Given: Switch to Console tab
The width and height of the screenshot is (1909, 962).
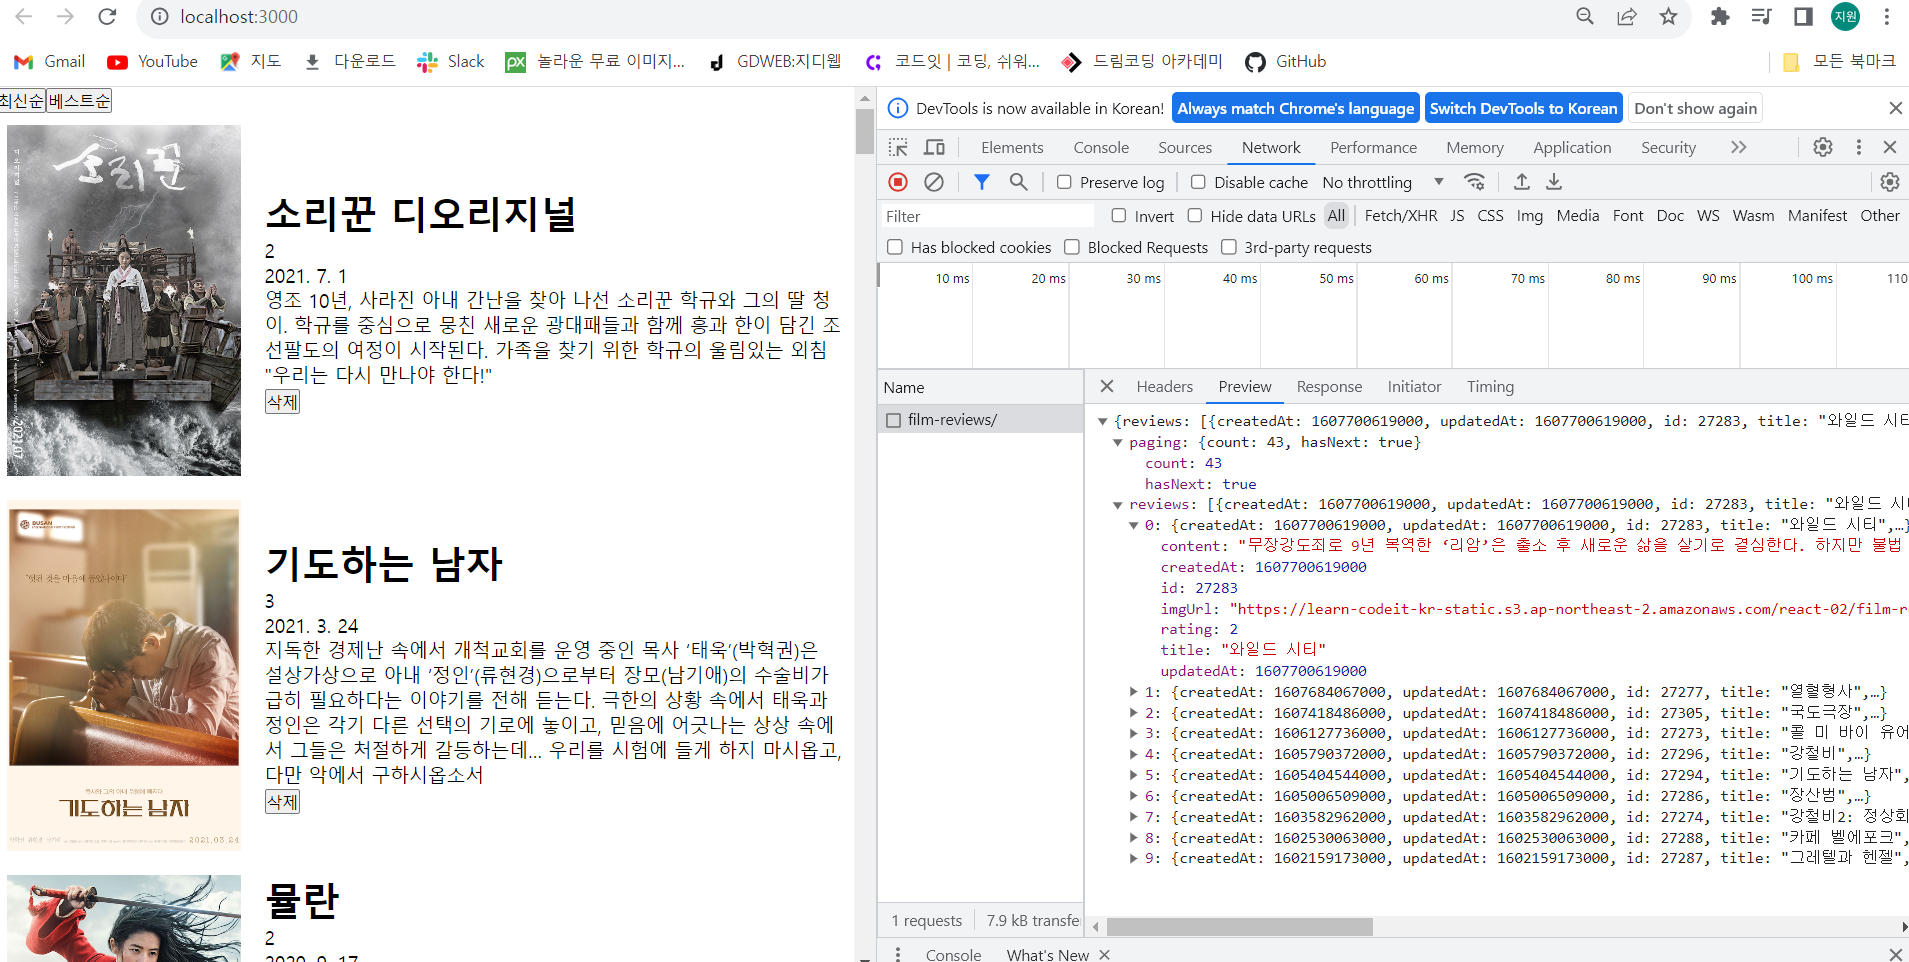Looking at the screenshot, I should point(1101,148).
